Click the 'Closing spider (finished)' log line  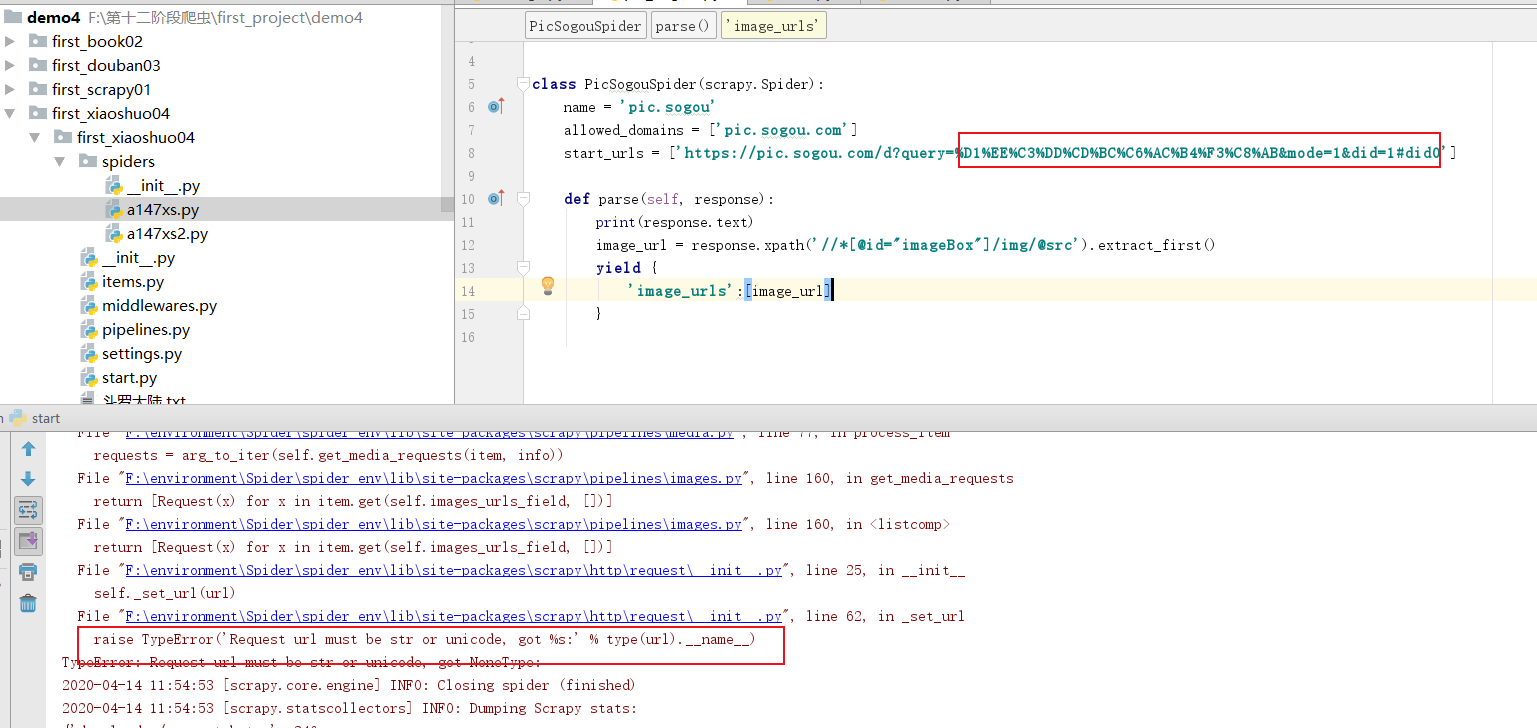coord(348,685)
